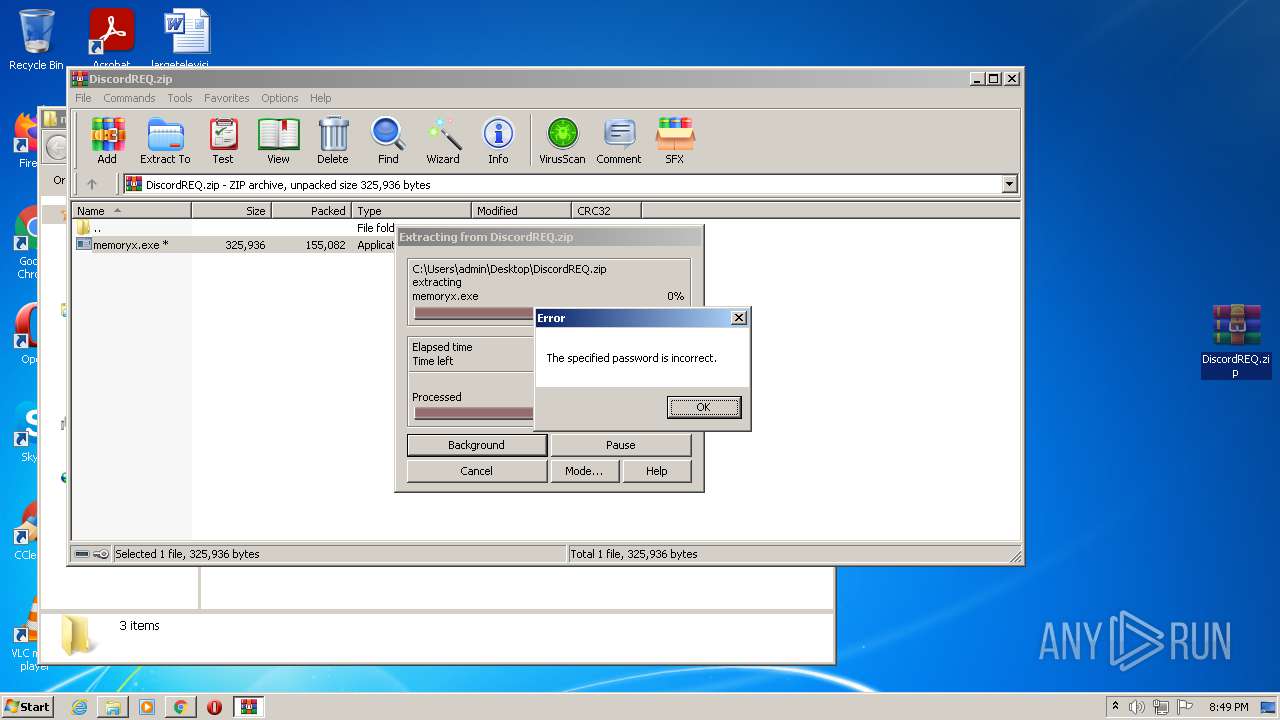1280x720 pixels.
Task: Open media player taskbar icon
Action: pos(147,707)
